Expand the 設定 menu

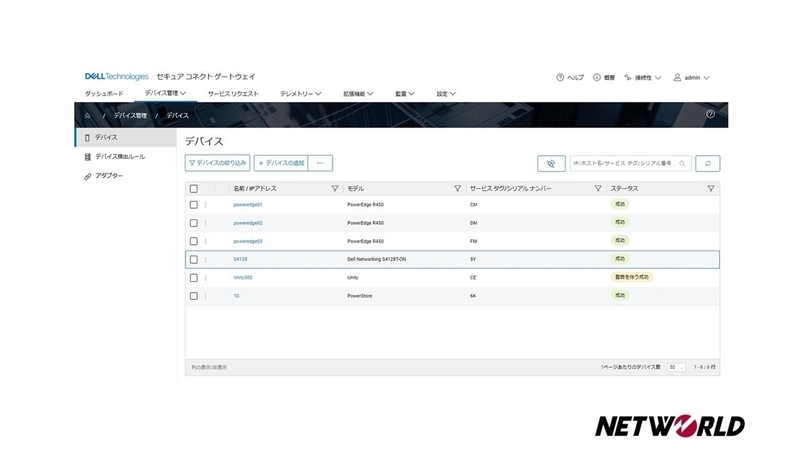click(446, 94)
